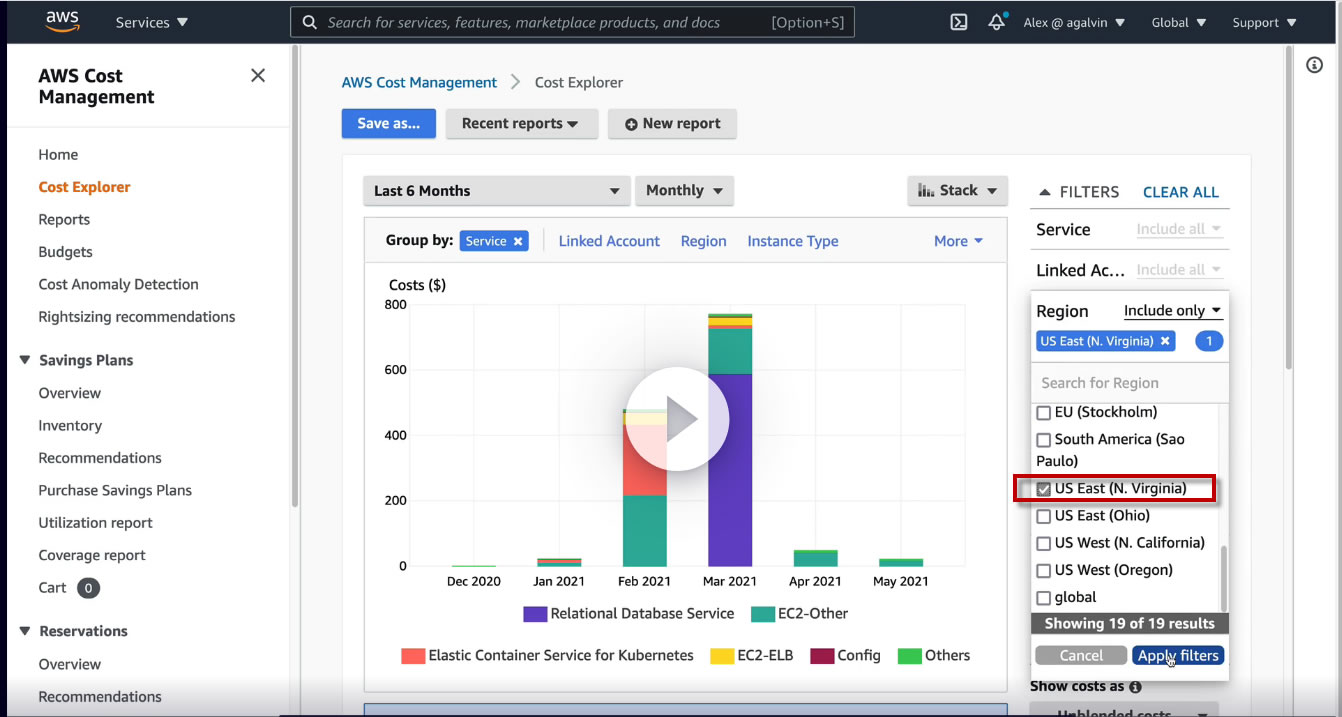
Task: Close the AWS Cost Management sidebar
Action: (x=258, y=75)
